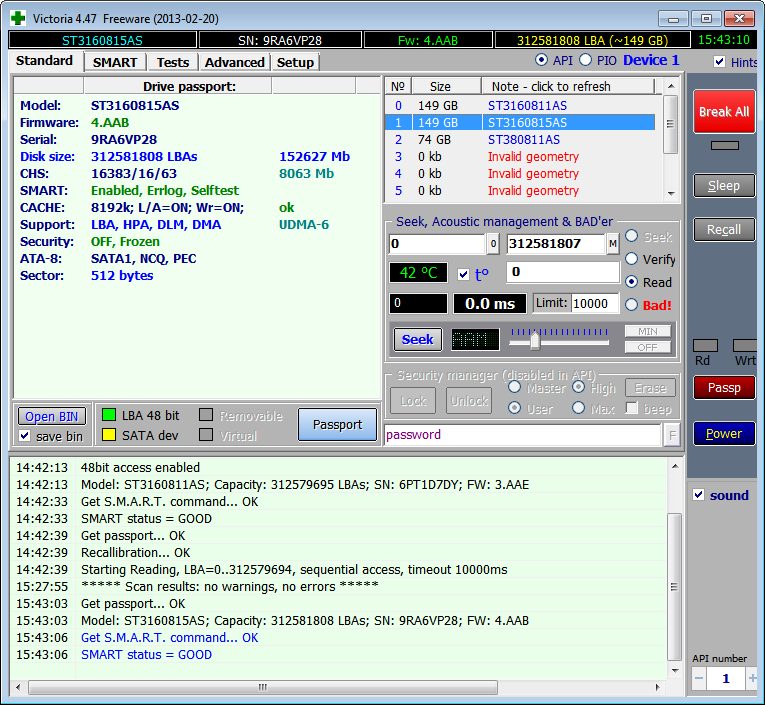Click the small 0 button beside start LBA
Screen dimensions: 765x705
[x=493, y=243]
